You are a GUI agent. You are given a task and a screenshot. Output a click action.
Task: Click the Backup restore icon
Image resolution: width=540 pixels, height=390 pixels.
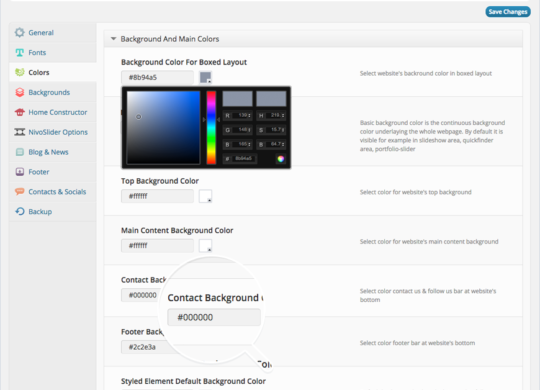click(20, 211)
